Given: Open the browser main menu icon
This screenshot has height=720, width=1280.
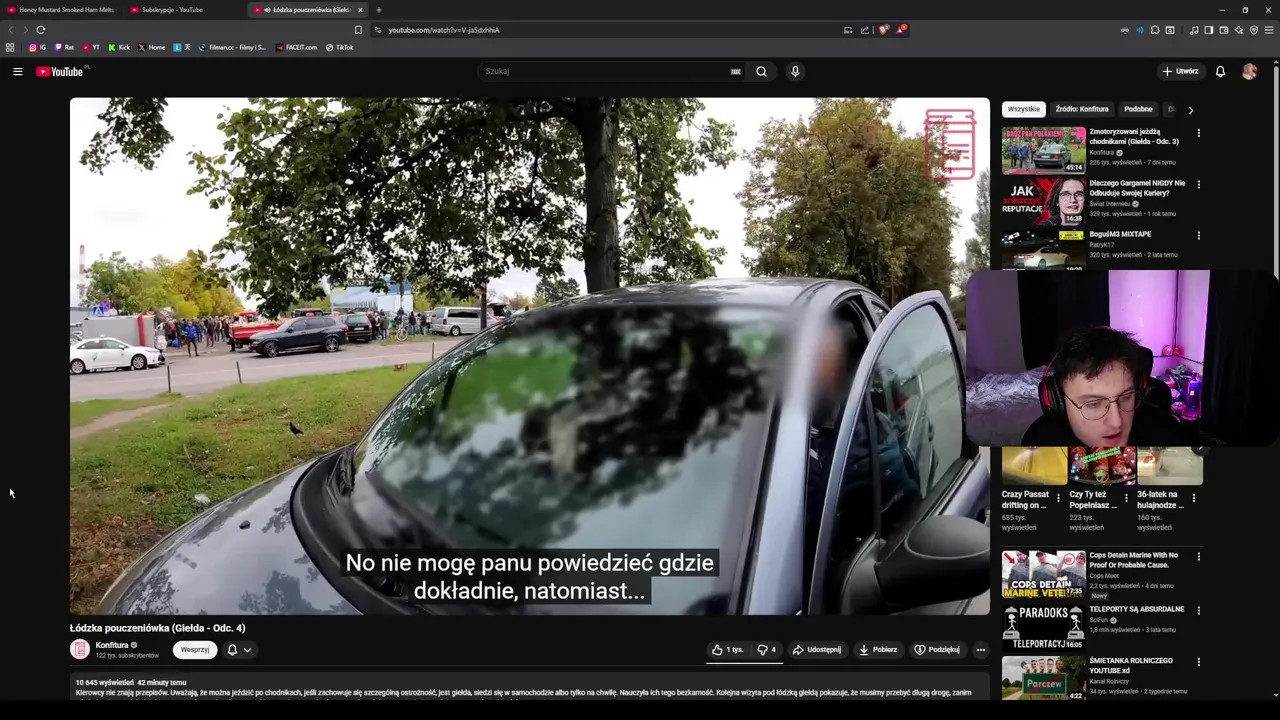Looking at the screenshot, I should pyautogui.click(x=1269, y=30).
